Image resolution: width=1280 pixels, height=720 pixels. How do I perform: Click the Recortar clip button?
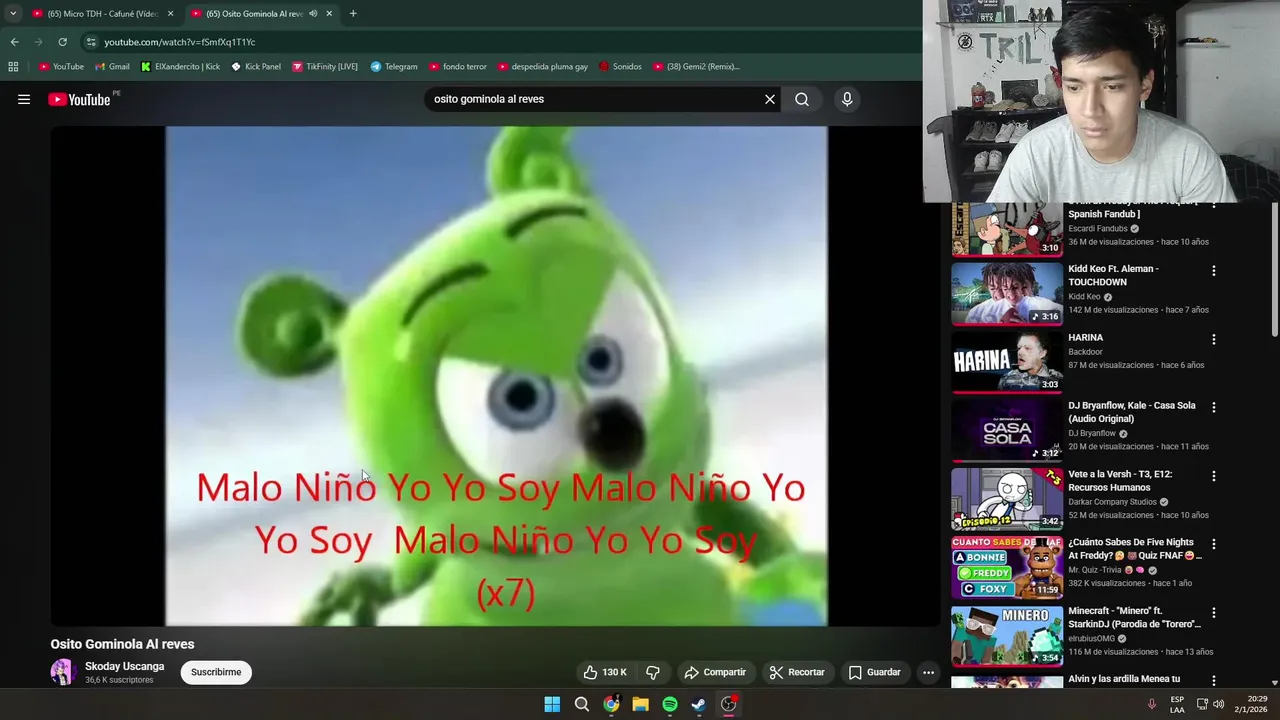[x=797, y=672]
